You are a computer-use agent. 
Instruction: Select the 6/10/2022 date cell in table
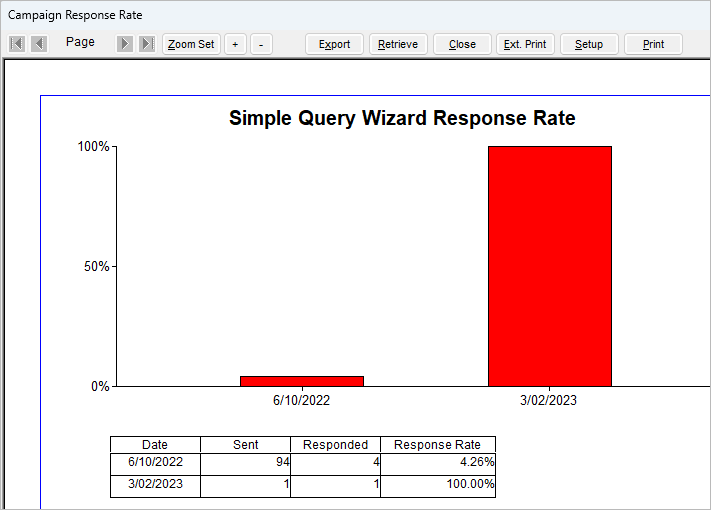(155, 462)
